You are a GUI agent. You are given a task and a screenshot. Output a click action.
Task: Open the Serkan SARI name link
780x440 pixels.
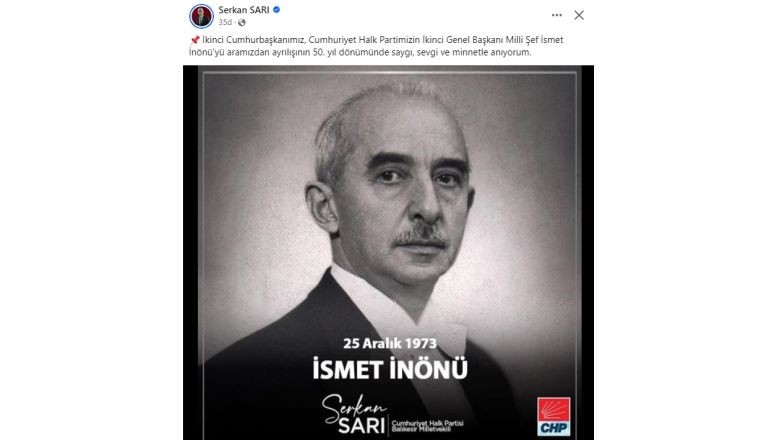244,9
